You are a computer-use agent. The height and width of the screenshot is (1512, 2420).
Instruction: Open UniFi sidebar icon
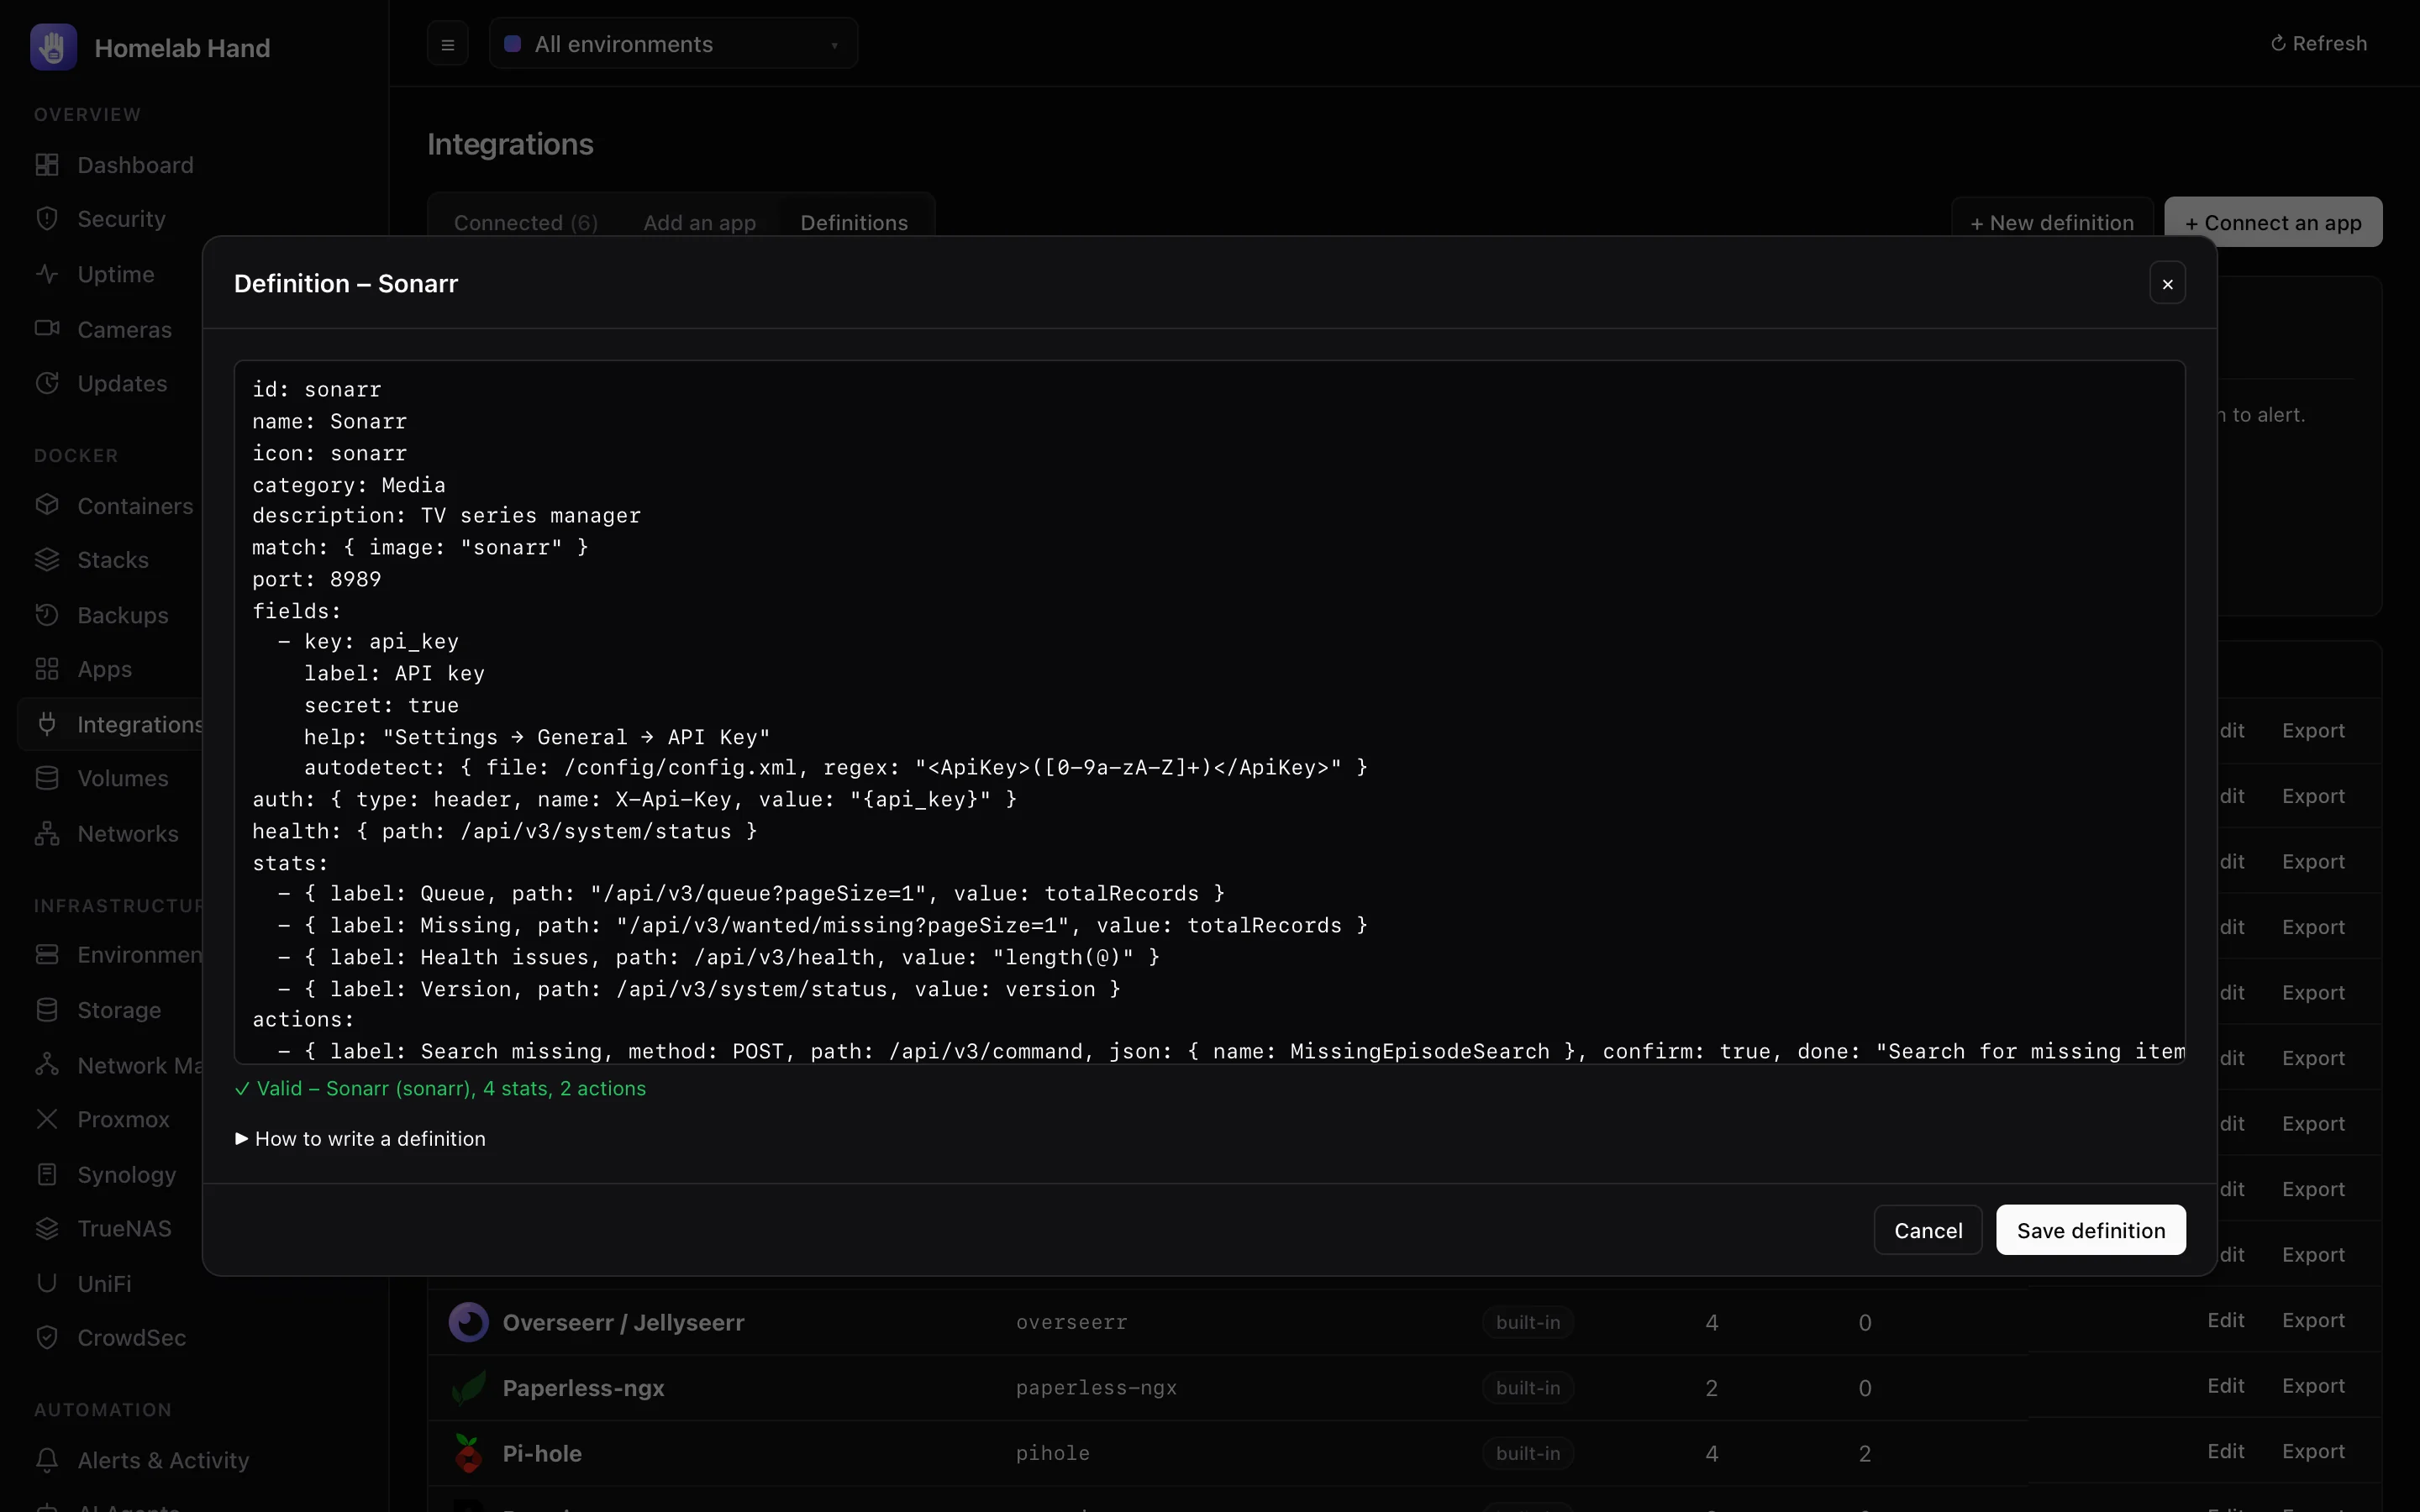[x=47, y=1283]
